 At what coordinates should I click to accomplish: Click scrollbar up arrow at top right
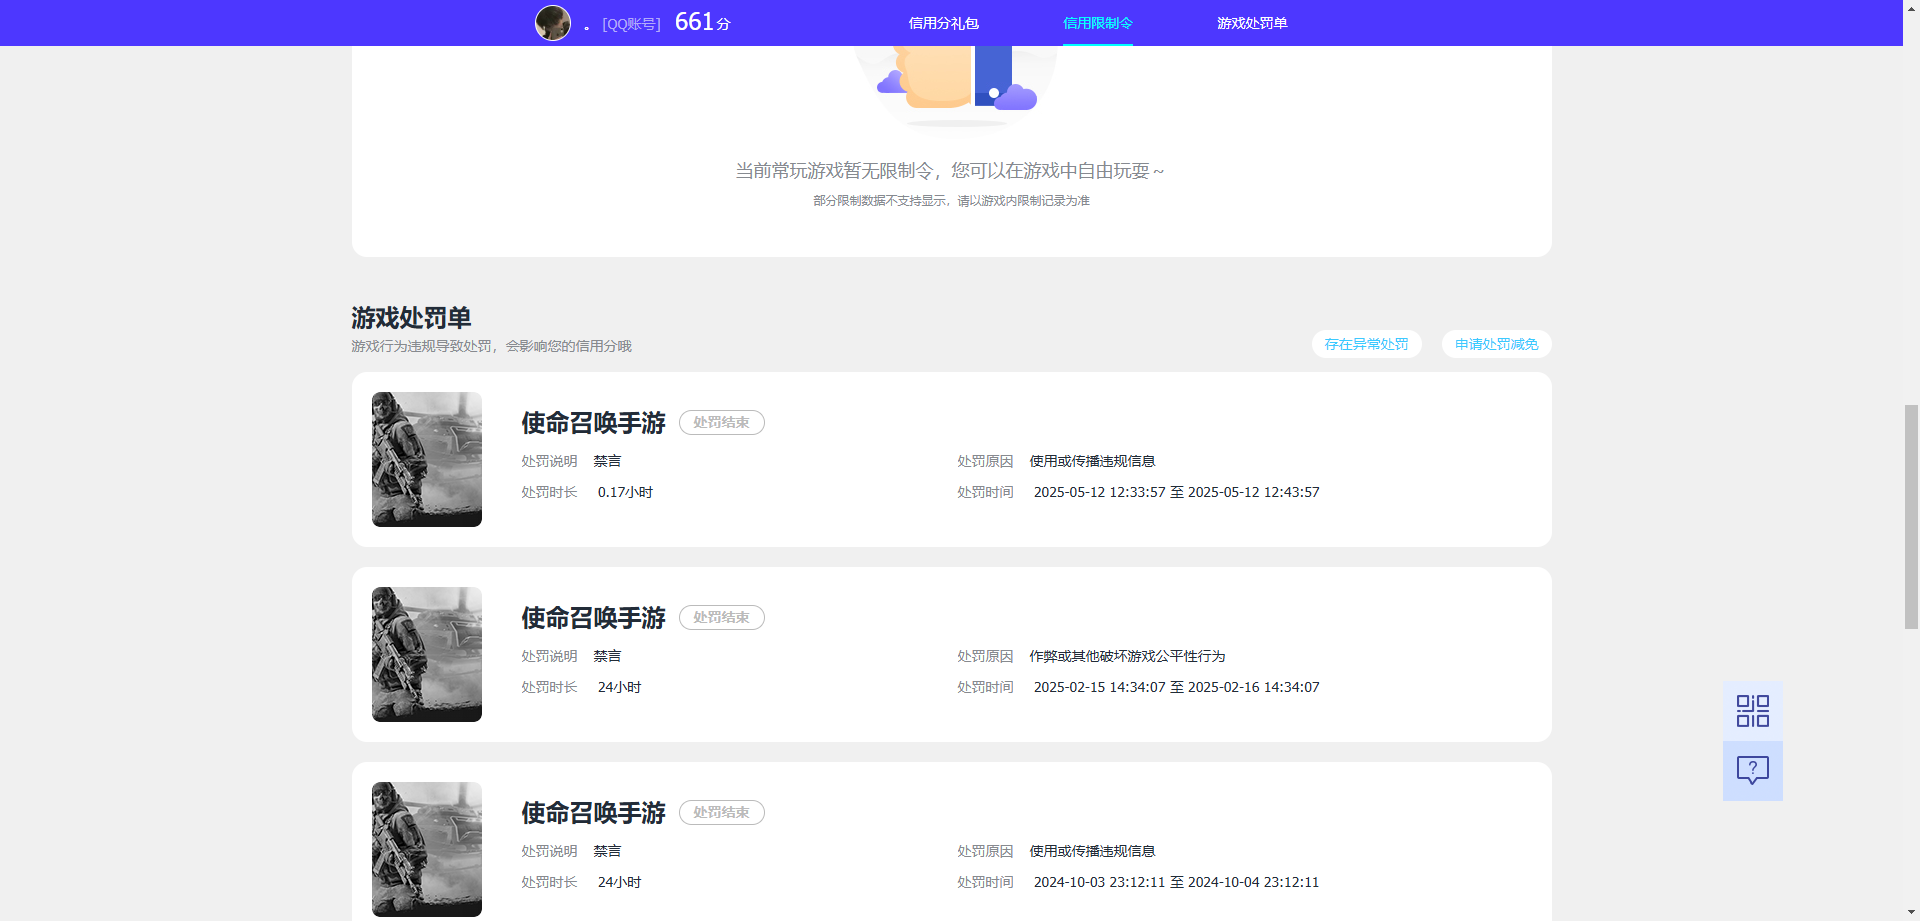click(1911, 8)
